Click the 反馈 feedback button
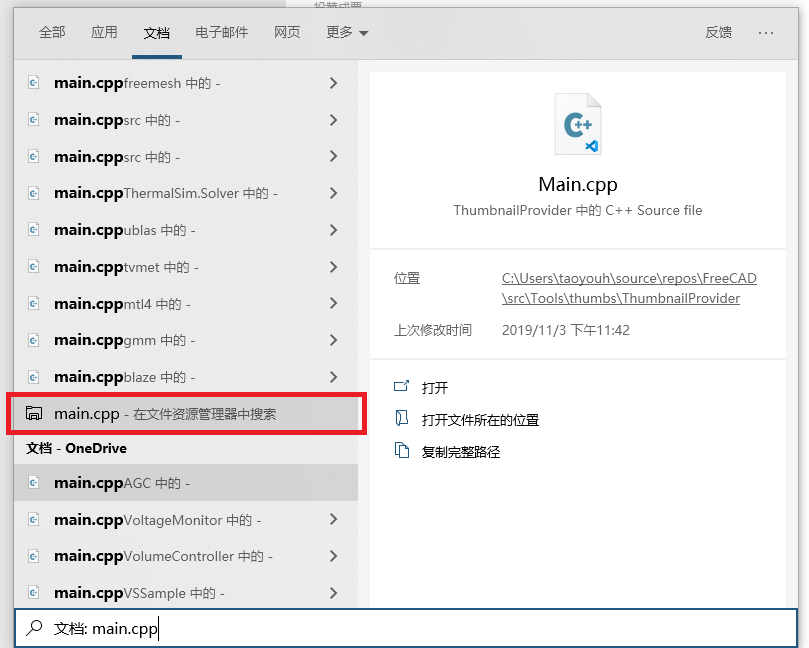 click(x=718, y=33)
